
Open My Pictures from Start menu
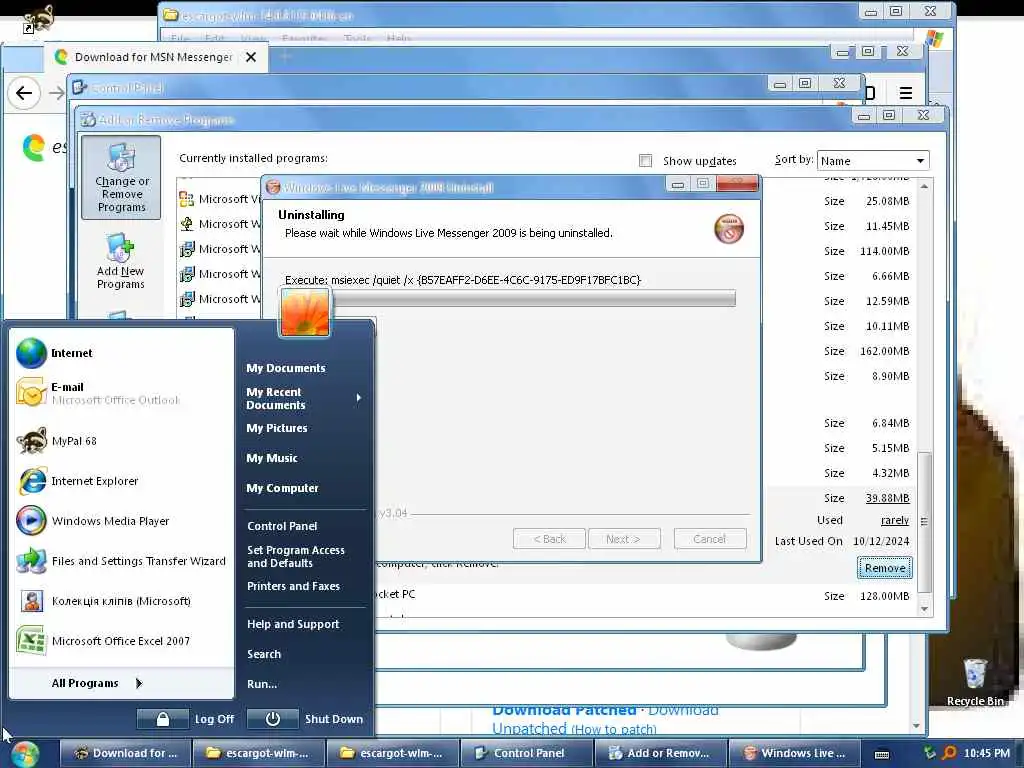[276, 428]
